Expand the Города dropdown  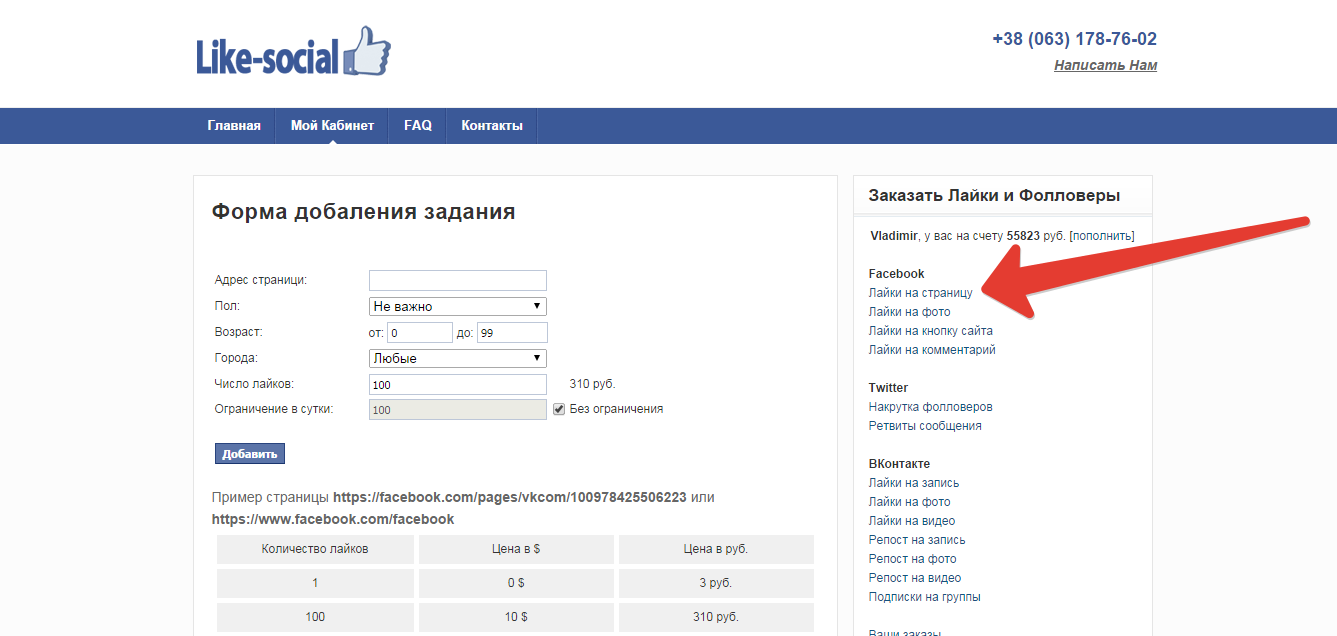click(x=458, y=358)
